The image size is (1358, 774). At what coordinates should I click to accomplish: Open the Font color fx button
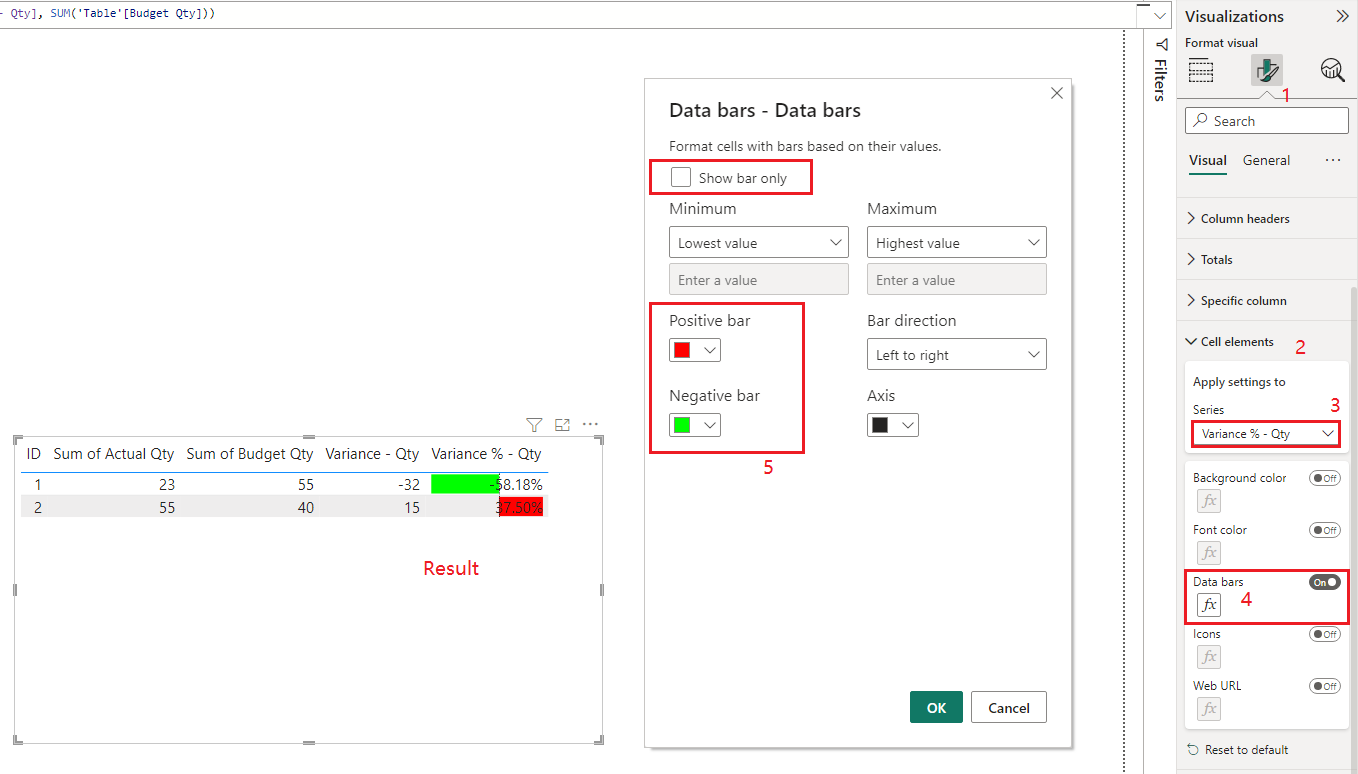tap(1209, 552)
